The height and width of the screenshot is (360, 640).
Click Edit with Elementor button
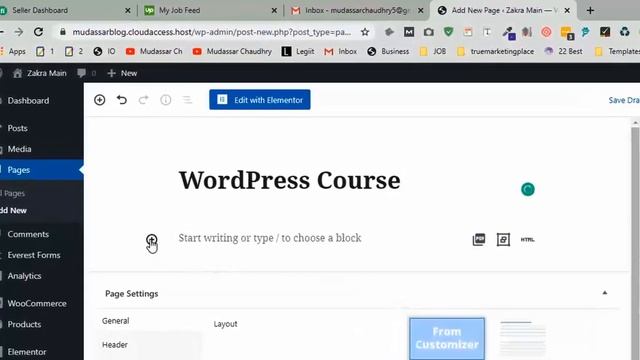[260, 100]
